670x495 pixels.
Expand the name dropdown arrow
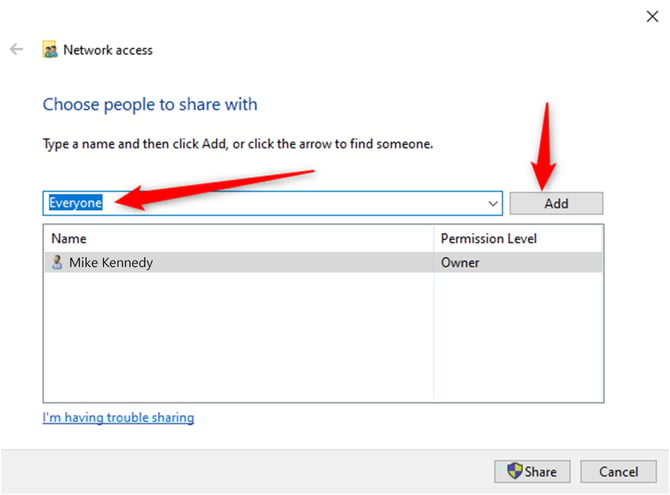(x=493, y=203)
